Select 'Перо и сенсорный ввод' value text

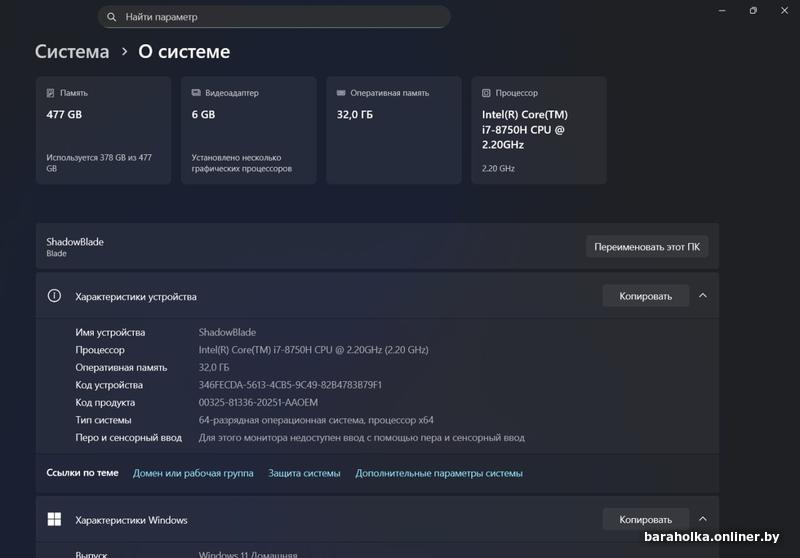(x=361, y=438)
